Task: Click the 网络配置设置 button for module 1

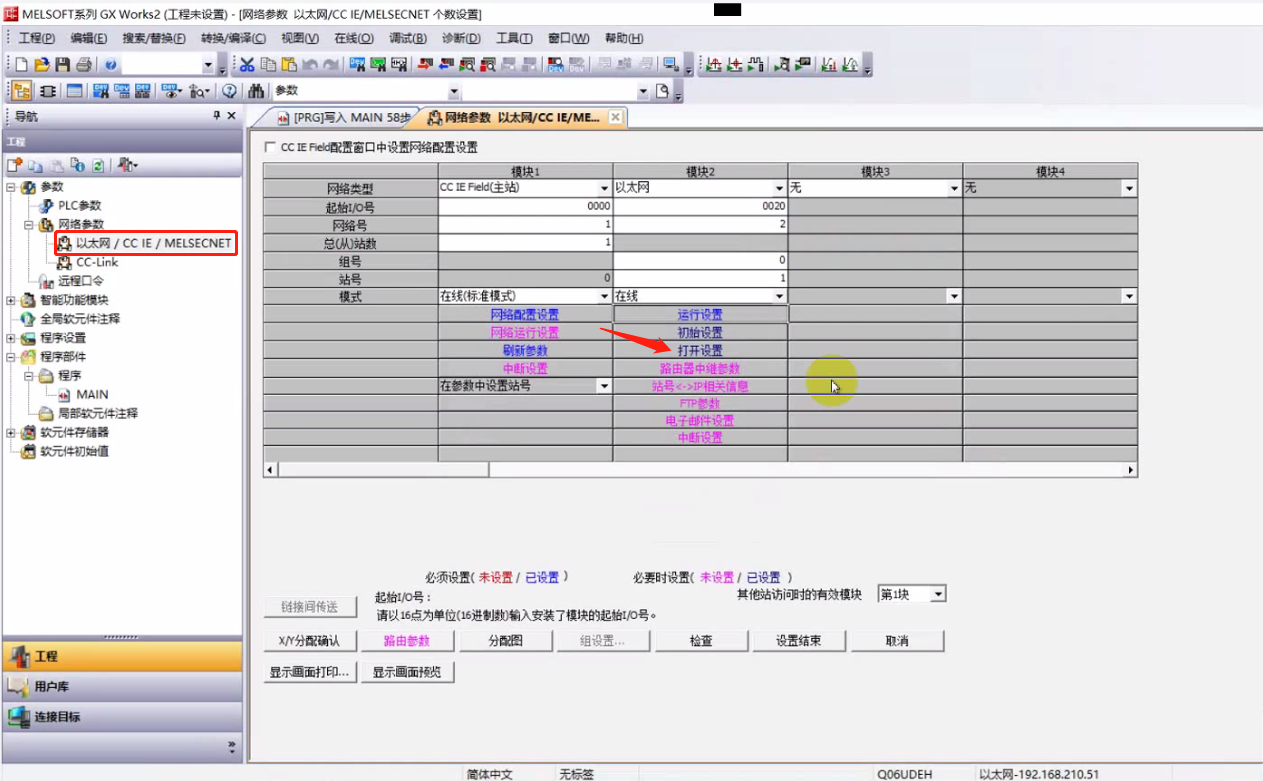Action: point(525,315)
